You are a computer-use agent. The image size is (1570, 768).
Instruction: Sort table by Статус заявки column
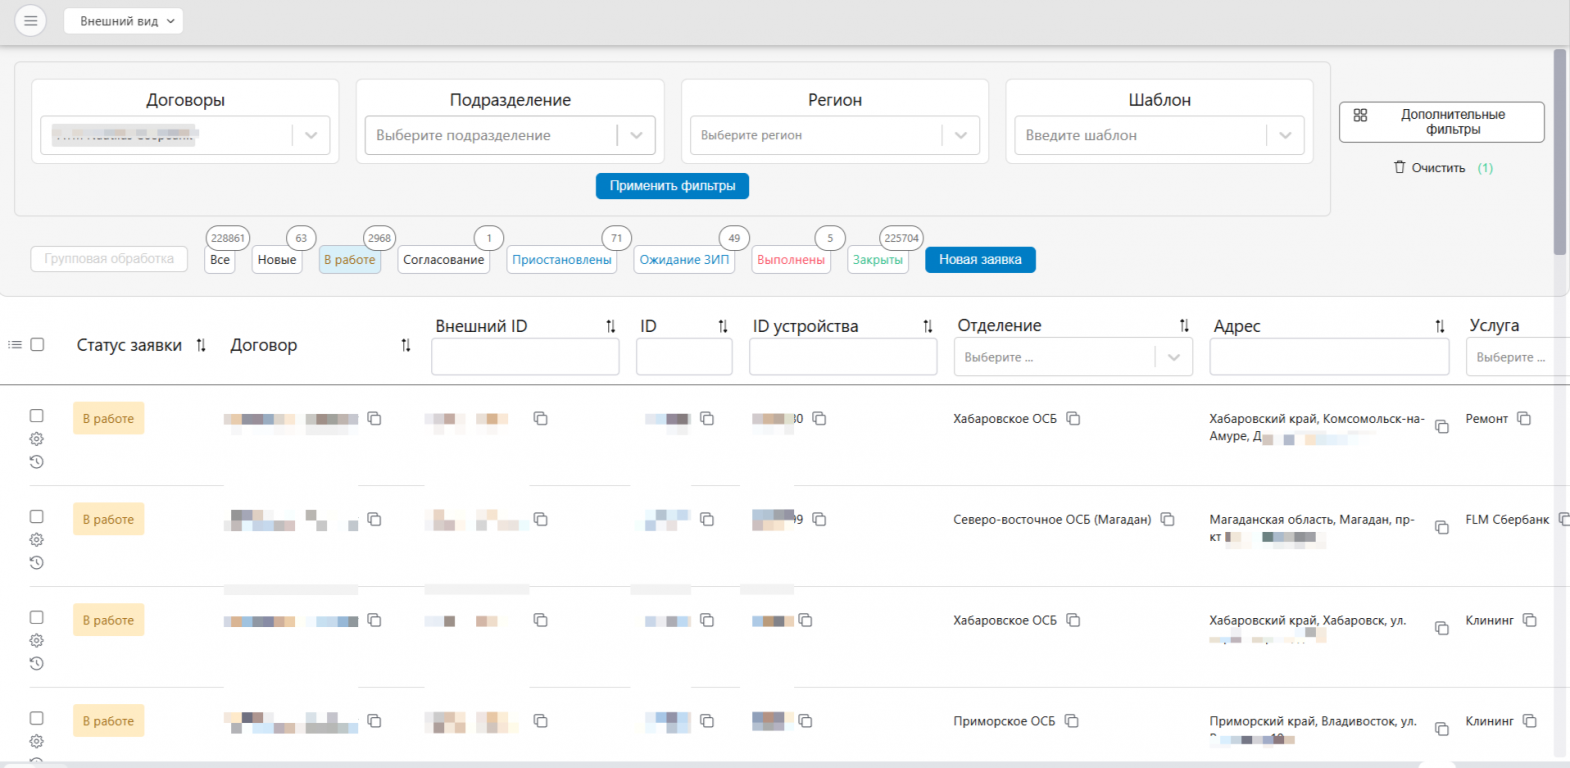[201, 345]
